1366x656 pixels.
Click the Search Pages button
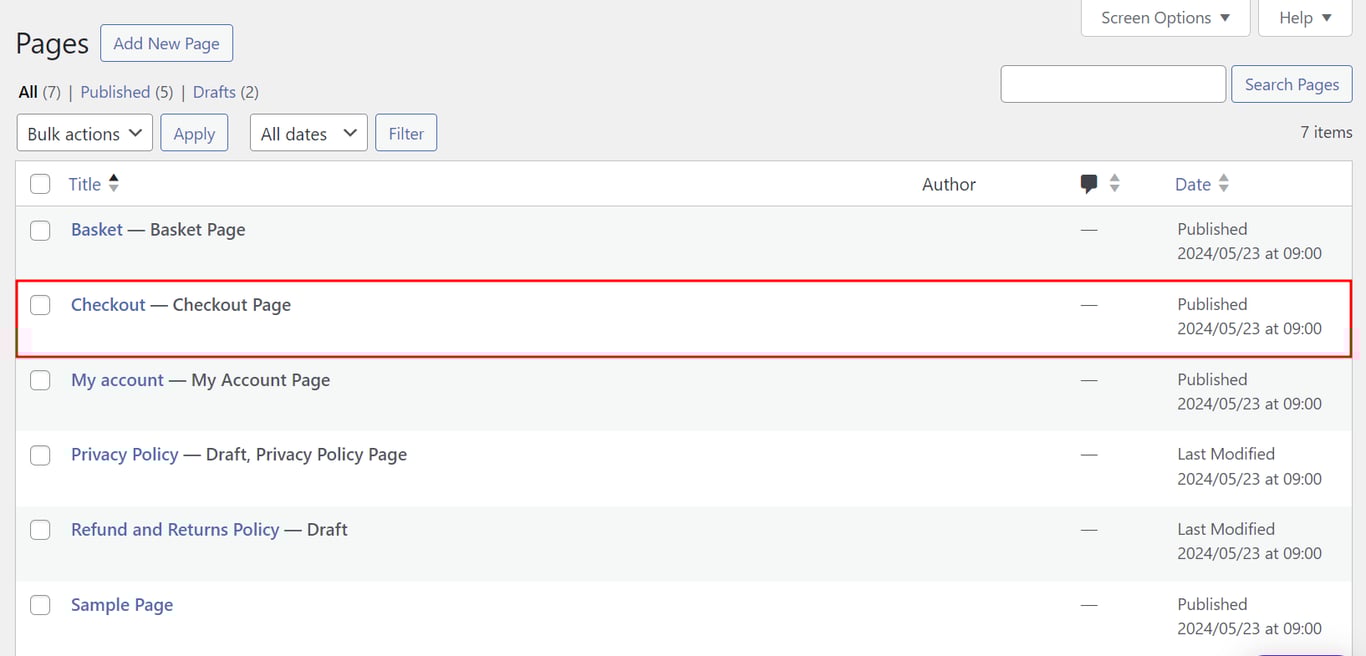(x=1291, y=84)
